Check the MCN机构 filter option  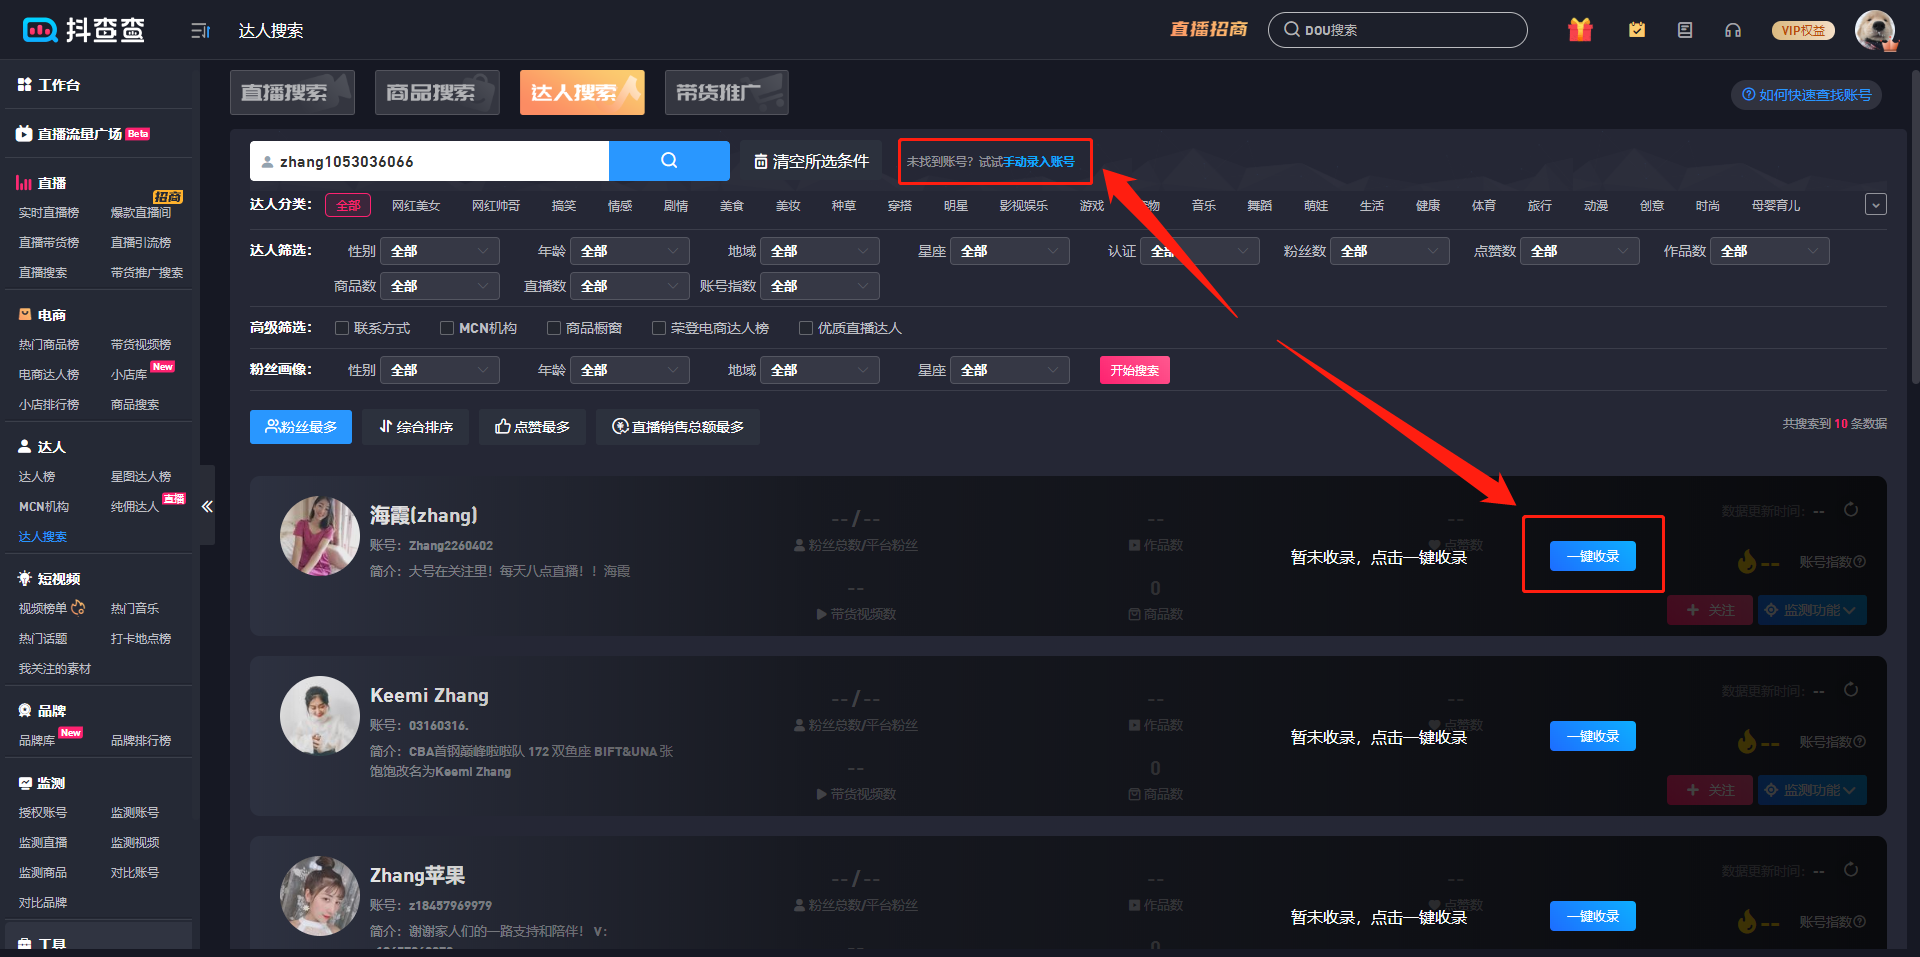[x=447, y=328]
